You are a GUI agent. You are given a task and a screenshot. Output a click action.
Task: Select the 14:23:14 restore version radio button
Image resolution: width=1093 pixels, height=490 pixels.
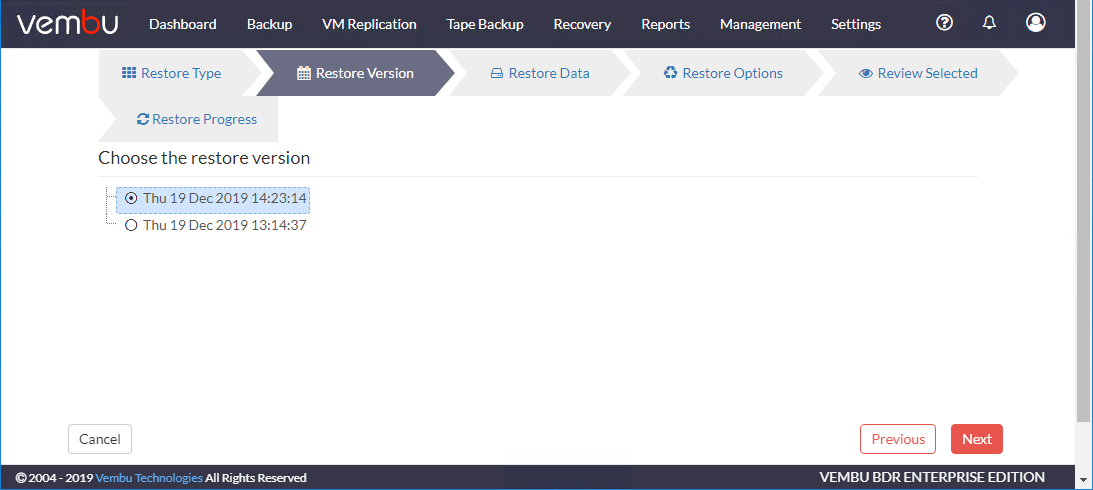pyautogui.click(x=130, y=198)
